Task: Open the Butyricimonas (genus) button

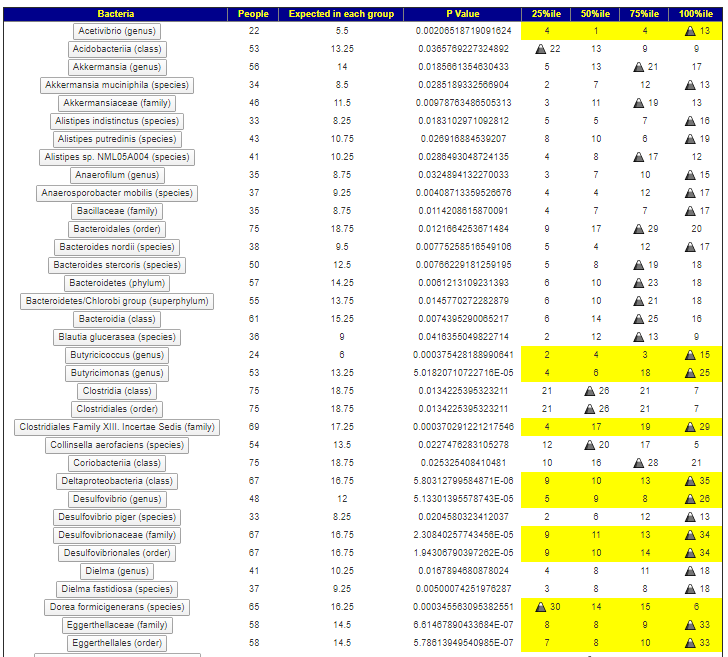Action: [116, 373]
